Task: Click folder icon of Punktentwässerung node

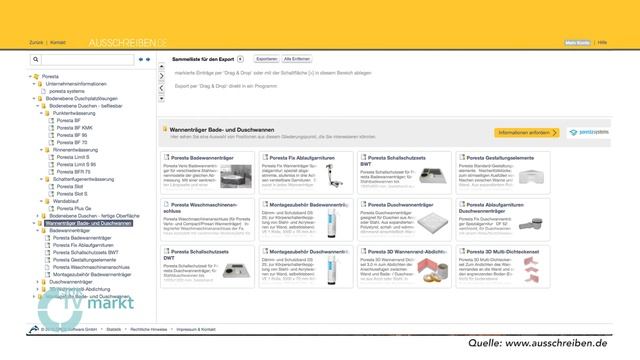Action: (47, 113)
